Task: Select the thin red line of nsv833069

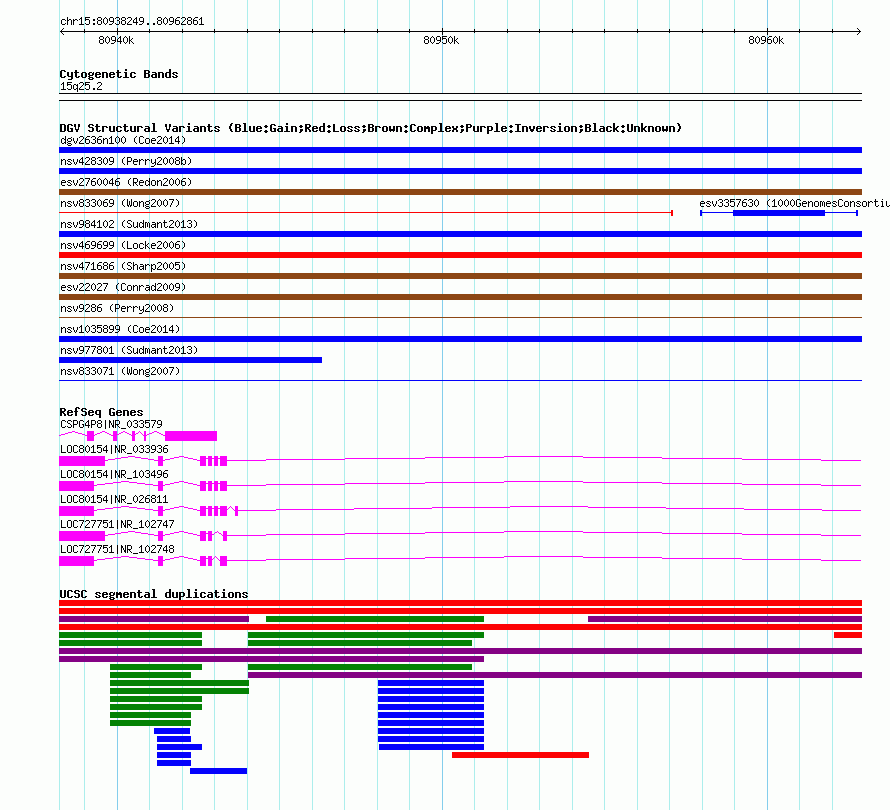Action: coord(366,213)
